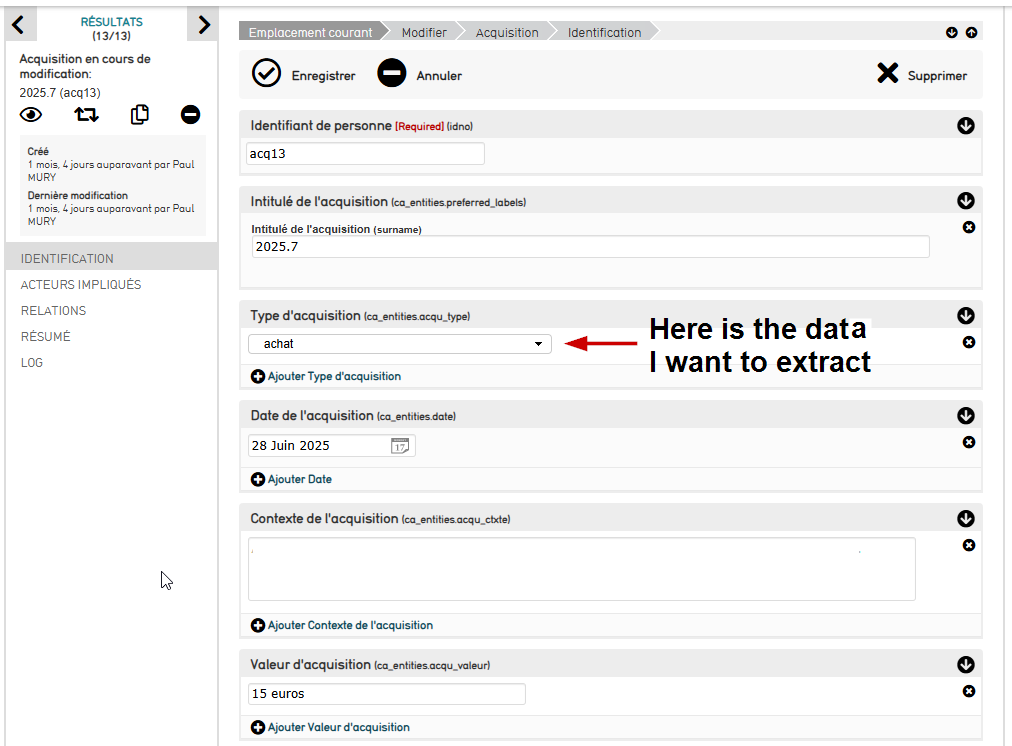Image resolution: width=1012 pixels, height=746 pixels.
Task: Click the change type arrows icon
Action: [x=86, y=115]
